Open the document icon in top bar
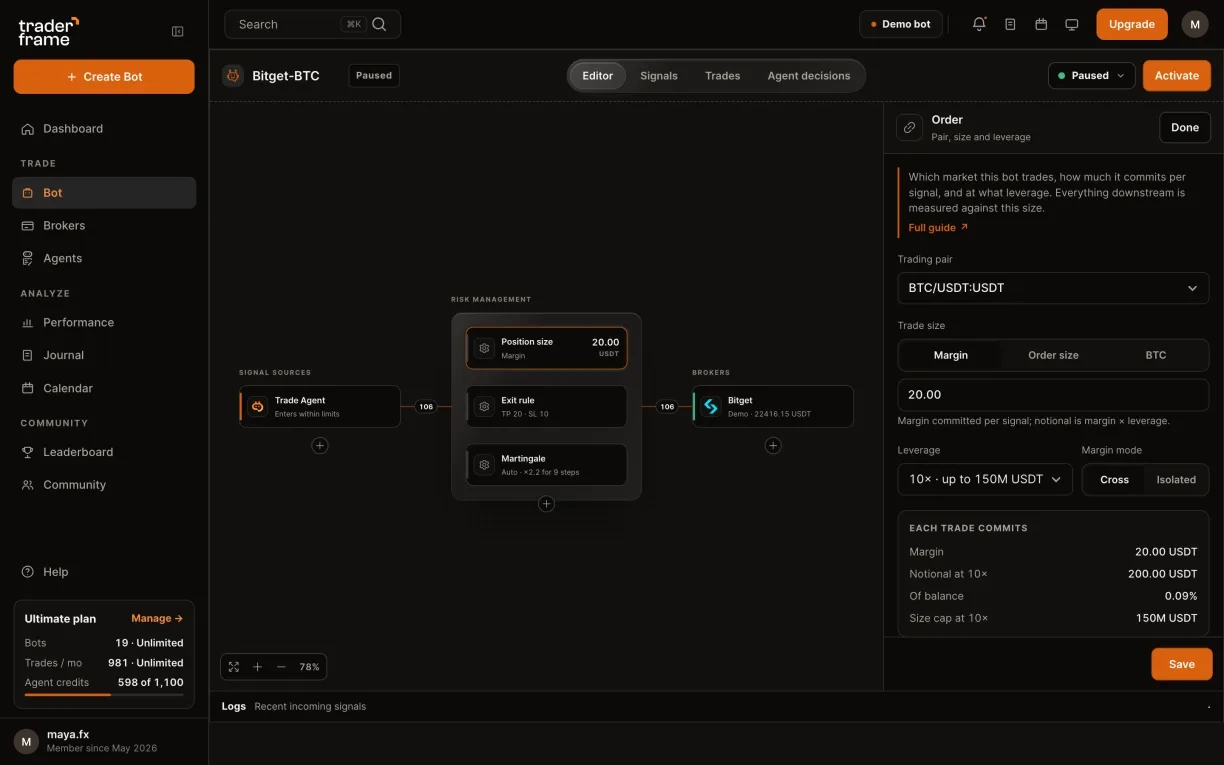The width and height of the screenshot is (1224, 765). pyautogui.click(x=1010, y=24)
